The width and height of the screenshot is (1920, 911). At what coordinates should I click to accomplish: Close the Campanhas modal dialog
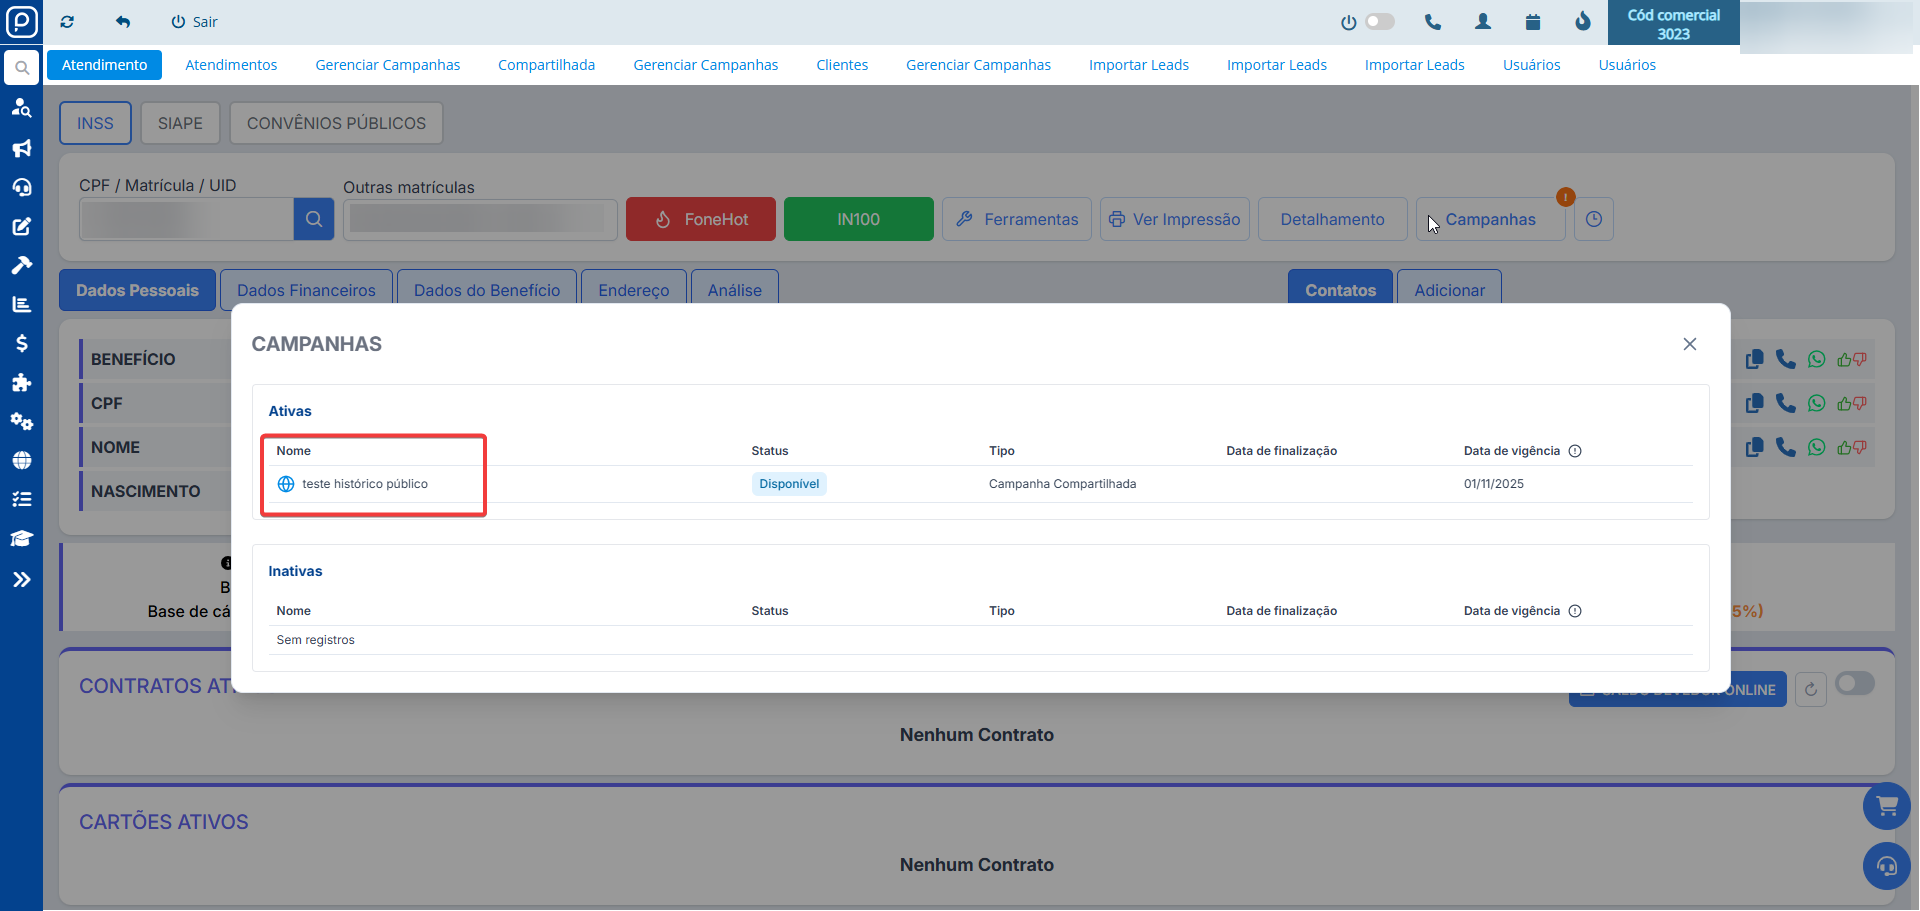coord(1689,344)
